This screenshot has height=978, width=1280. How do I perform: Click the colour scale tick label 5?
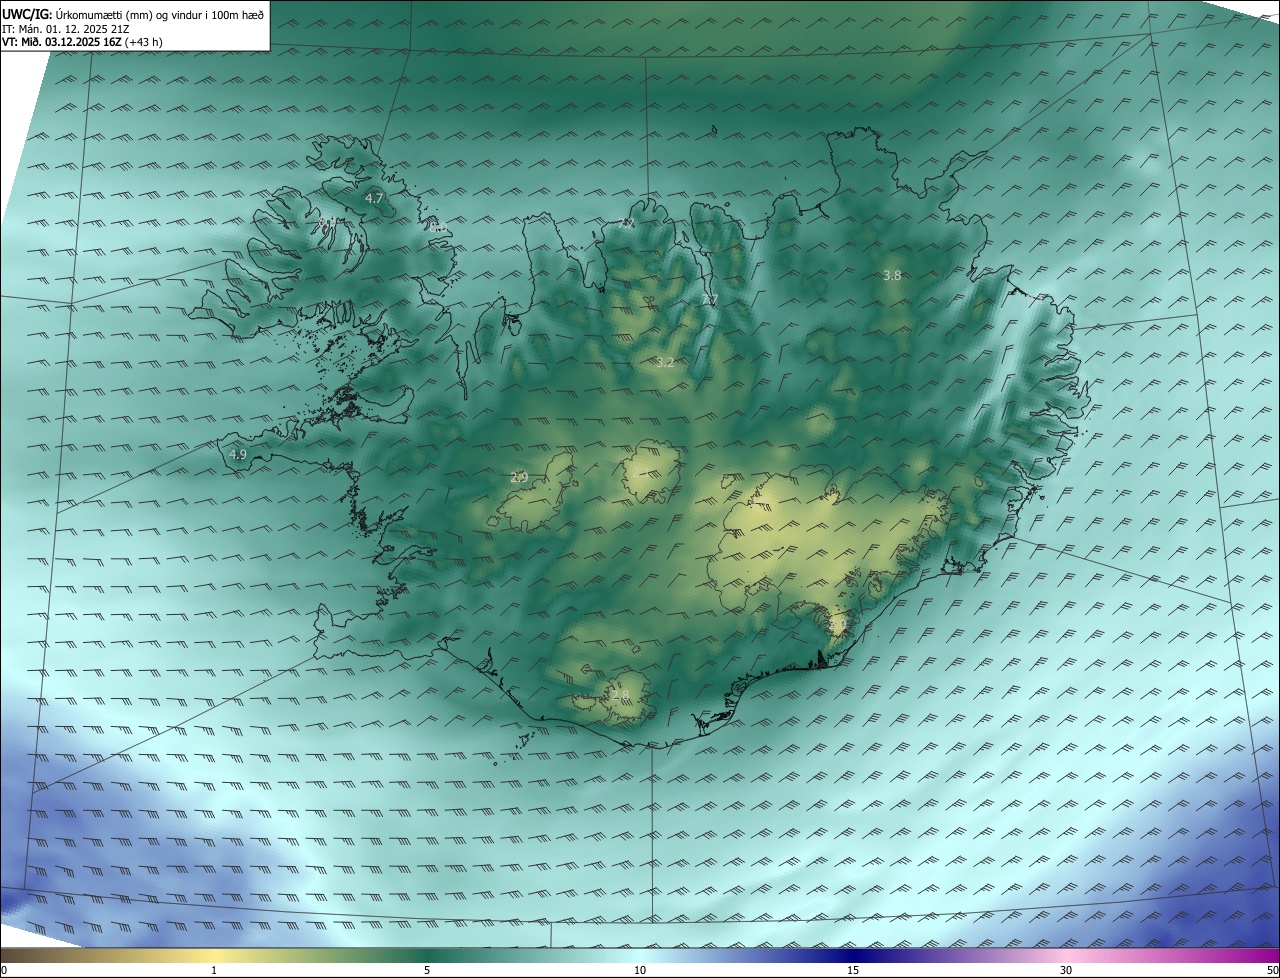tap(427, 970)
